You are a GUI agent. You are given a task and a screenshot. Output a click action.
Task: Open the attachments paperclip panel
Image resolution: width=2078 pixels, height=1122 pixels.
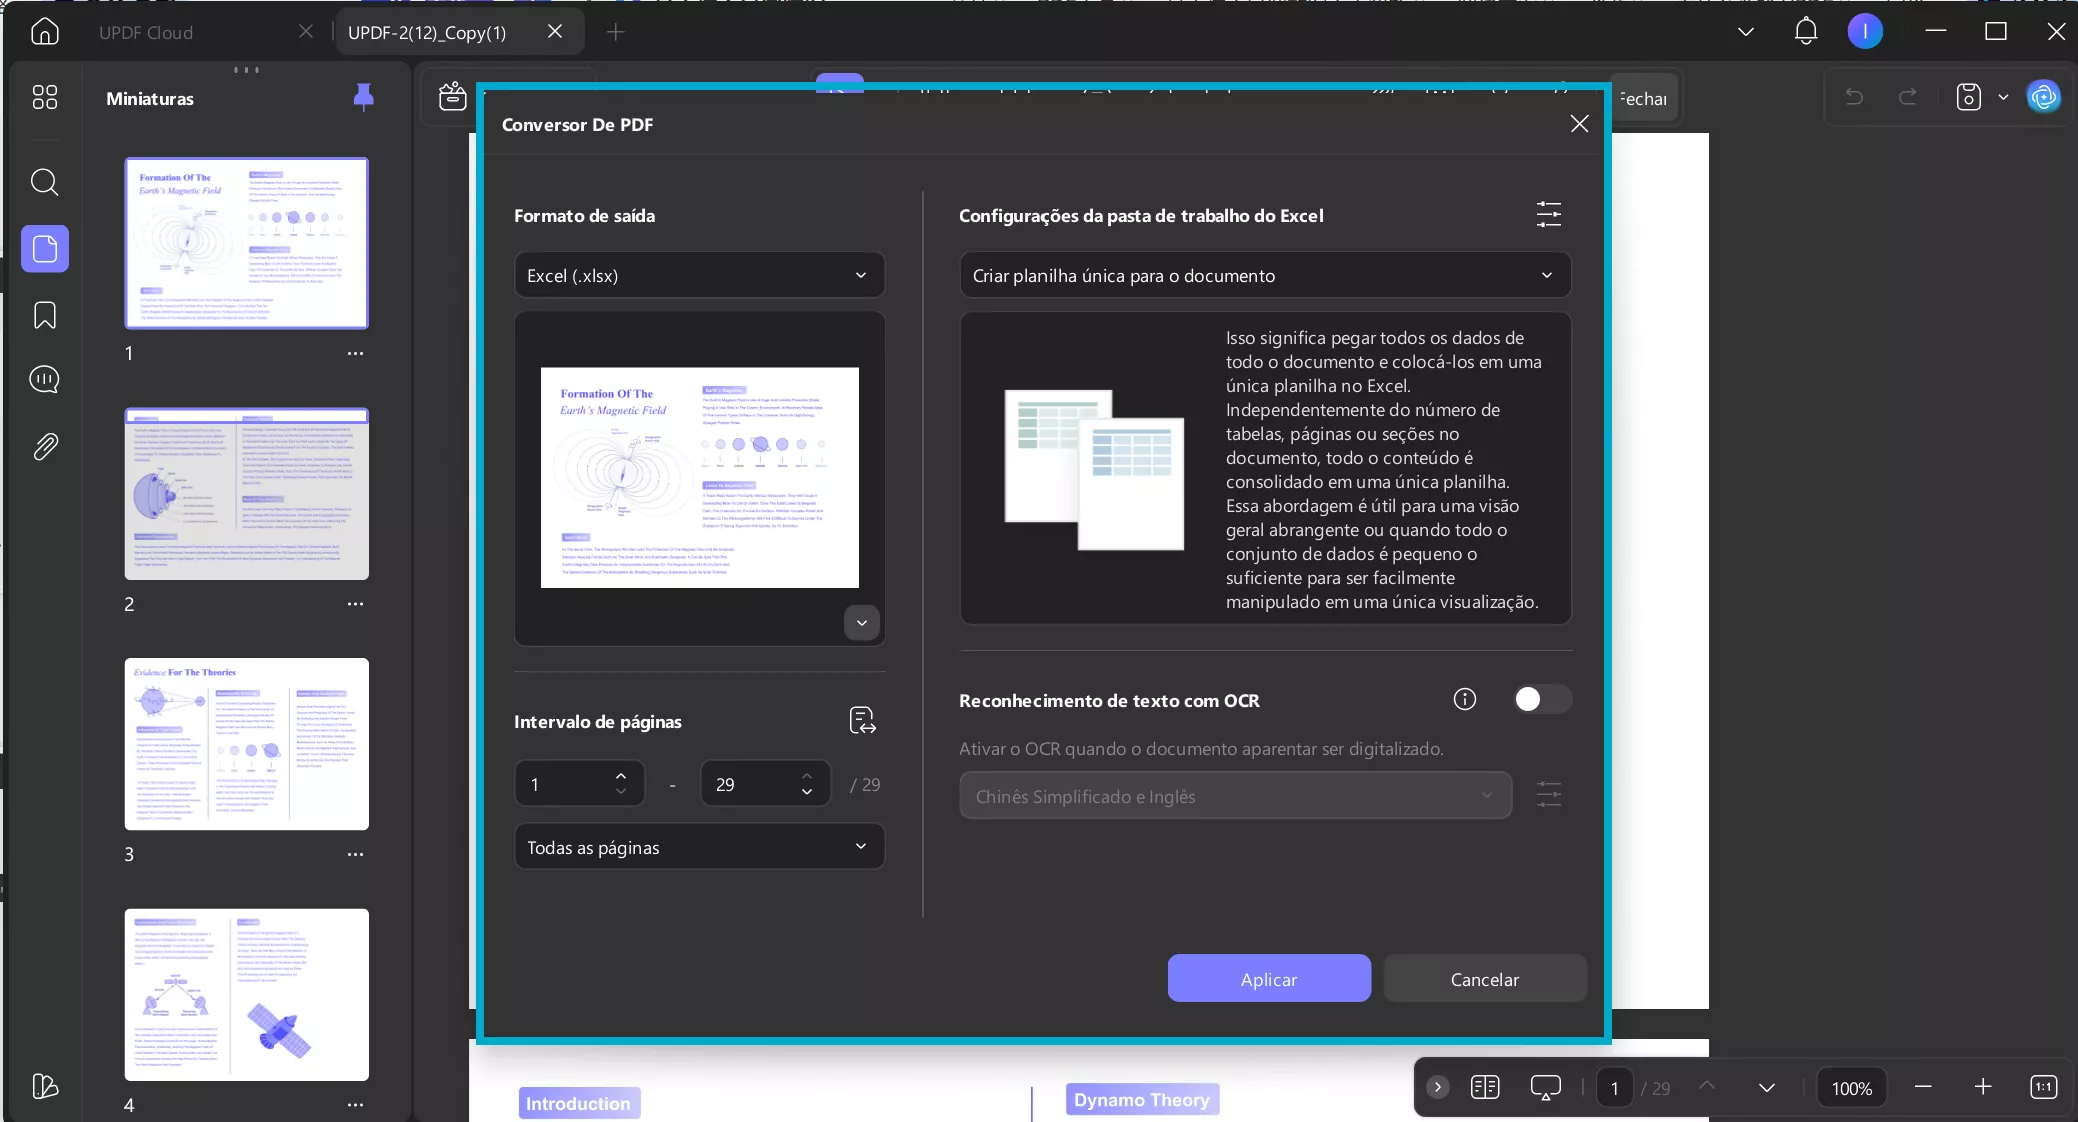point(44,446)
